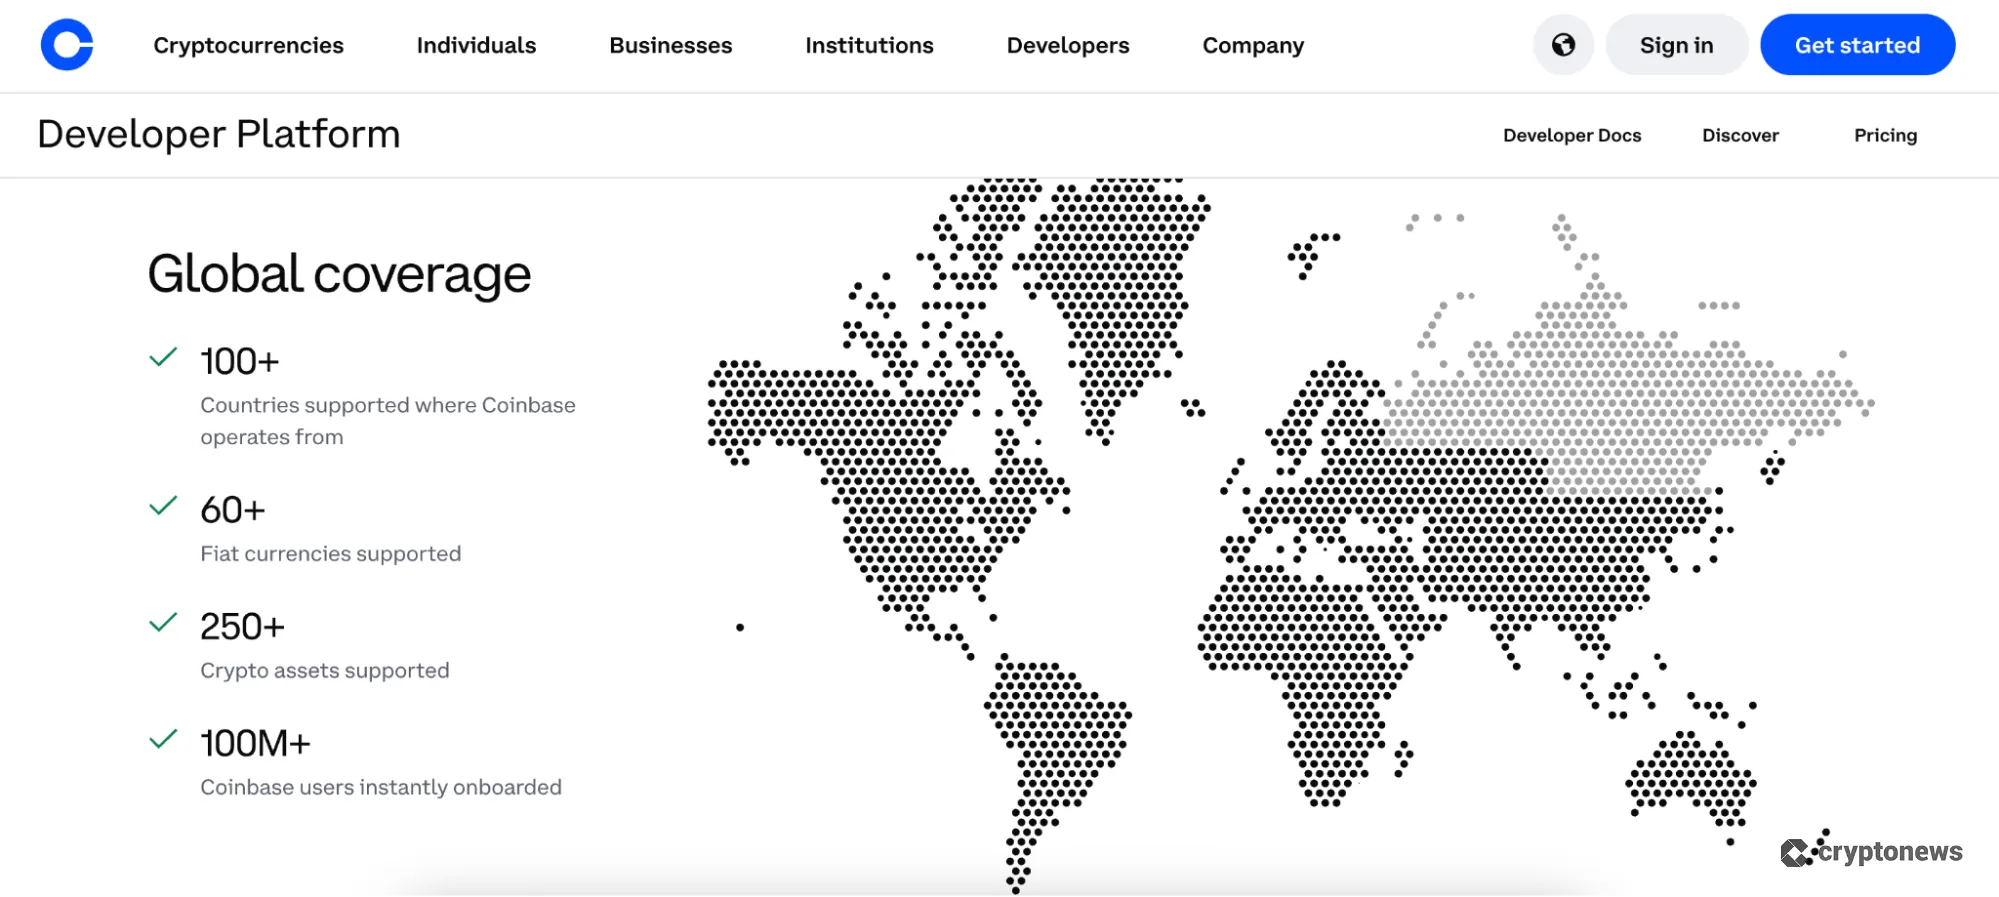Open the globe language selector
The width and height of the screenshot is (1999, 897).
(x=1563, y=45)
